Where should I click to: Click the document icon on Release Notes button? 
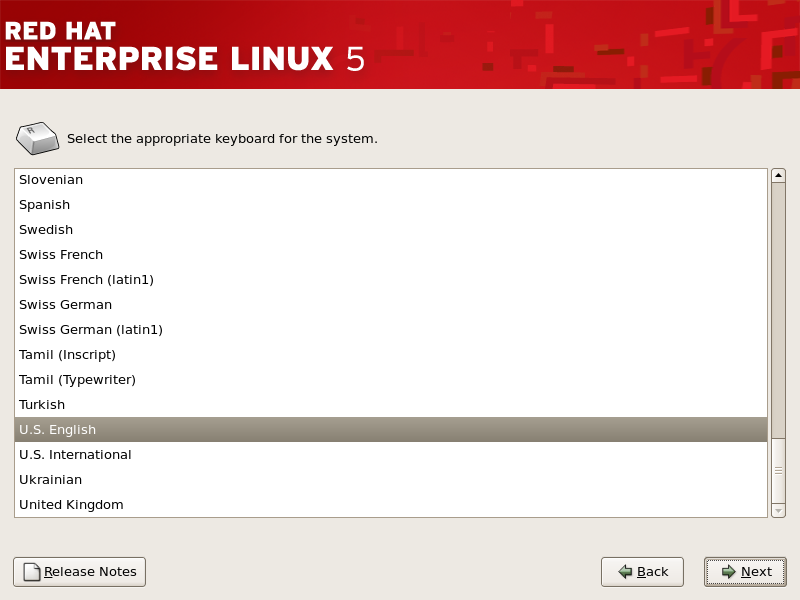point(30,571)
